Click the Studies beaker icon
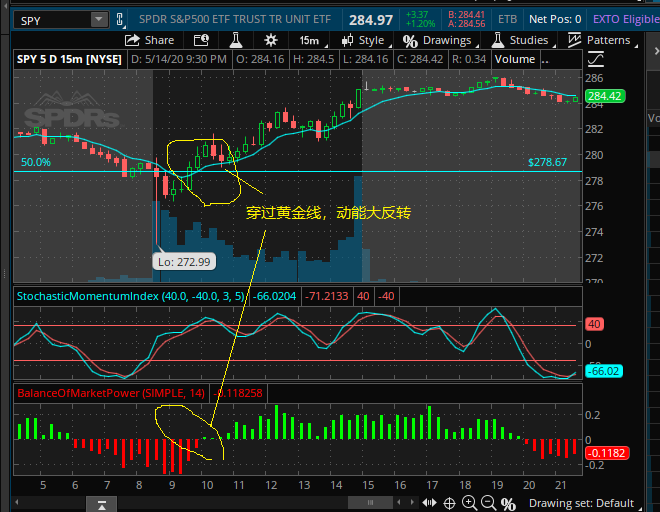Viewport: 660px width, 512px height. (x=498, y=40)
